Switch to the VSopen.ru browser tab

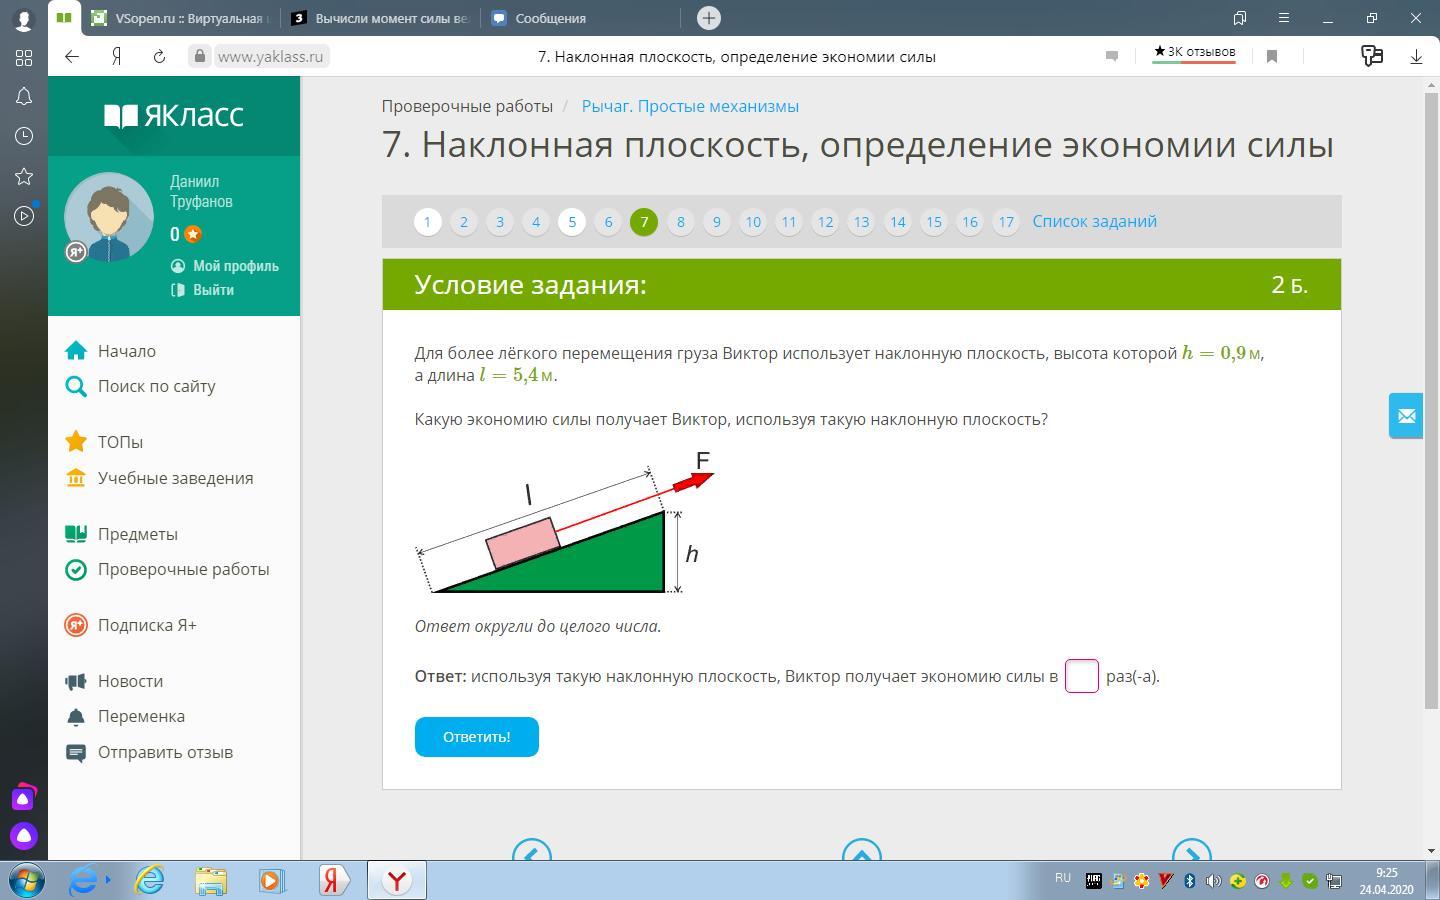180,18
